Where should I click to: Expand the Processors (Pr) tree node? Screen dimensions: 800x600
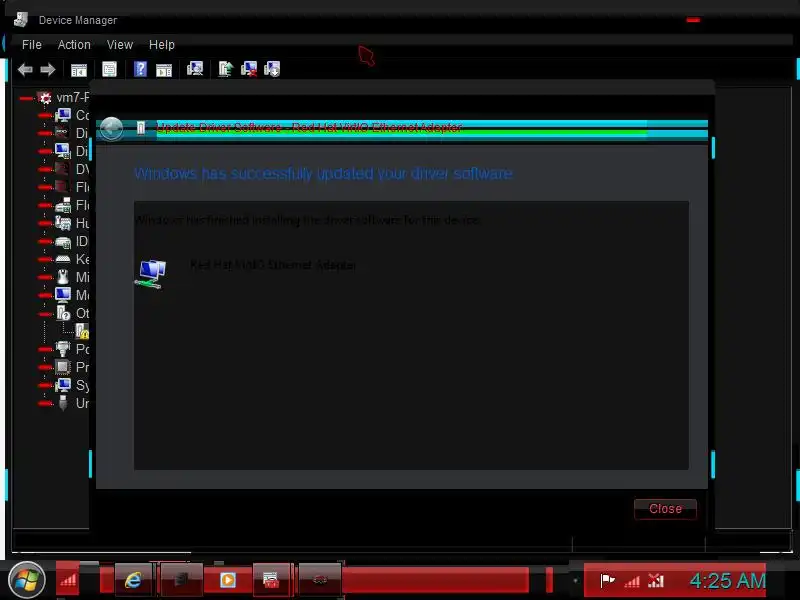pyautogui.click(x=45, y=367)
